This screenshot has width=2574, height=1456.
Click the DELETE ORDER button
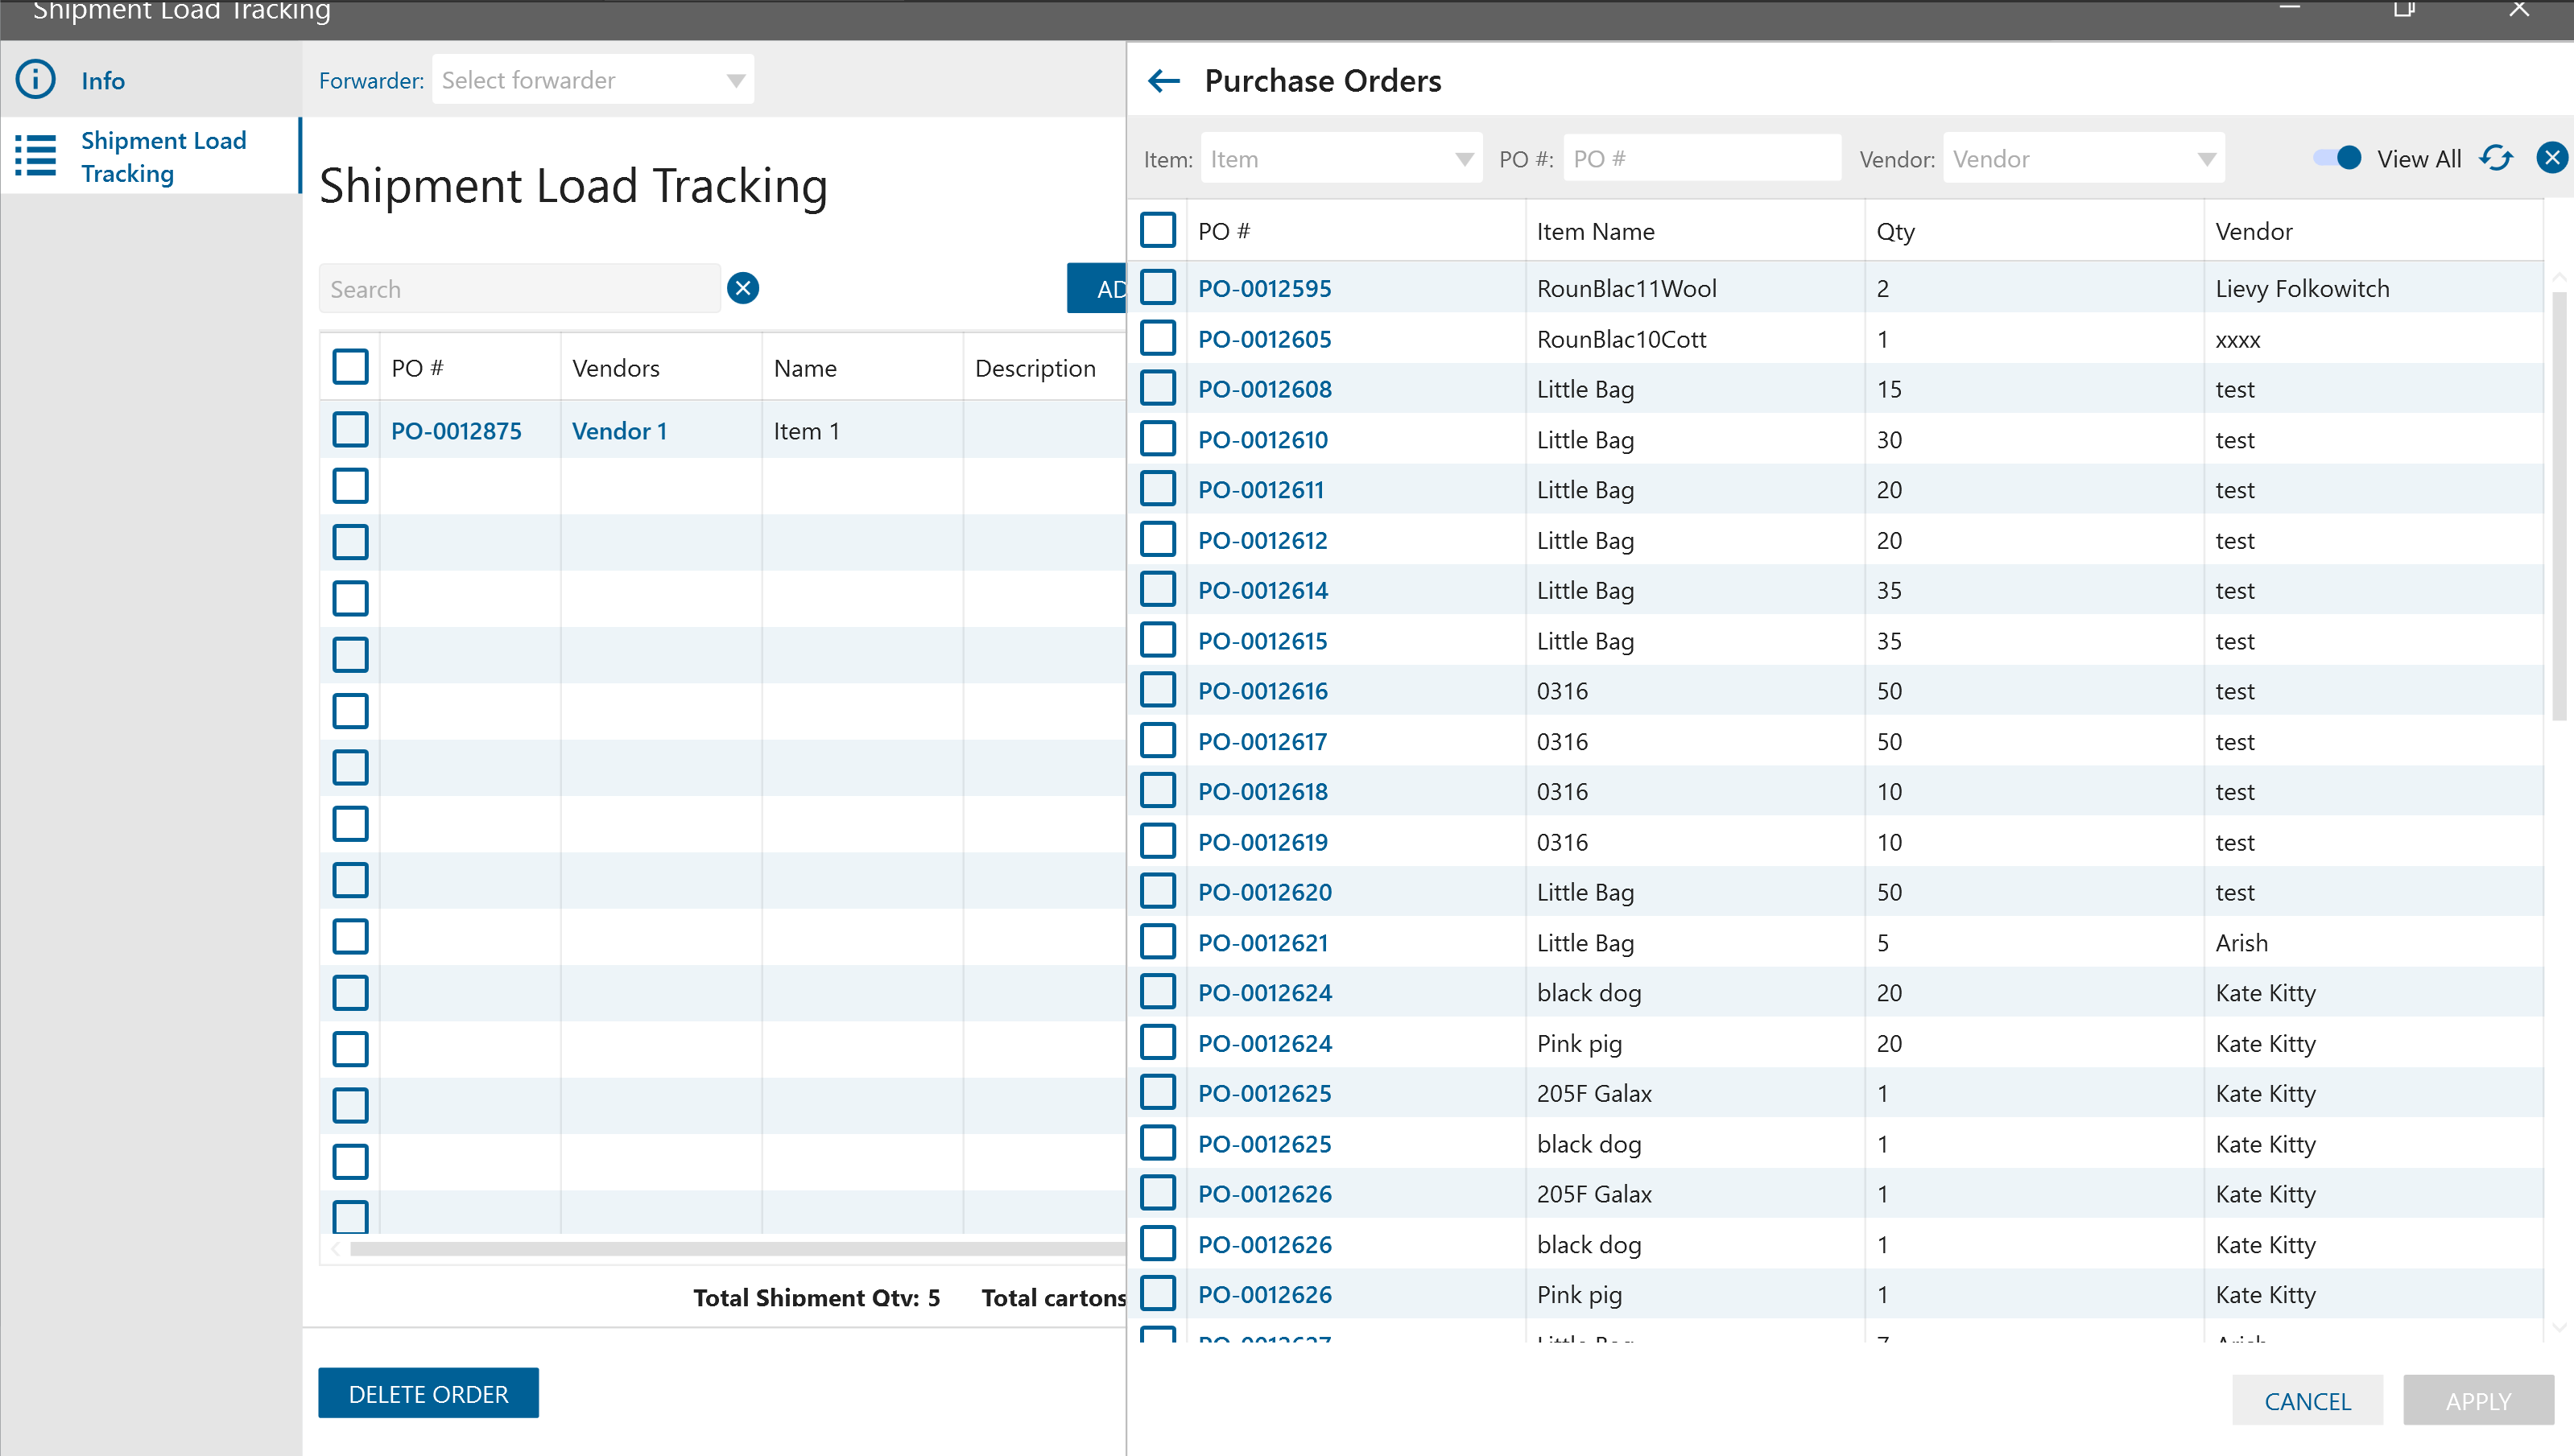coord(428,1394)
